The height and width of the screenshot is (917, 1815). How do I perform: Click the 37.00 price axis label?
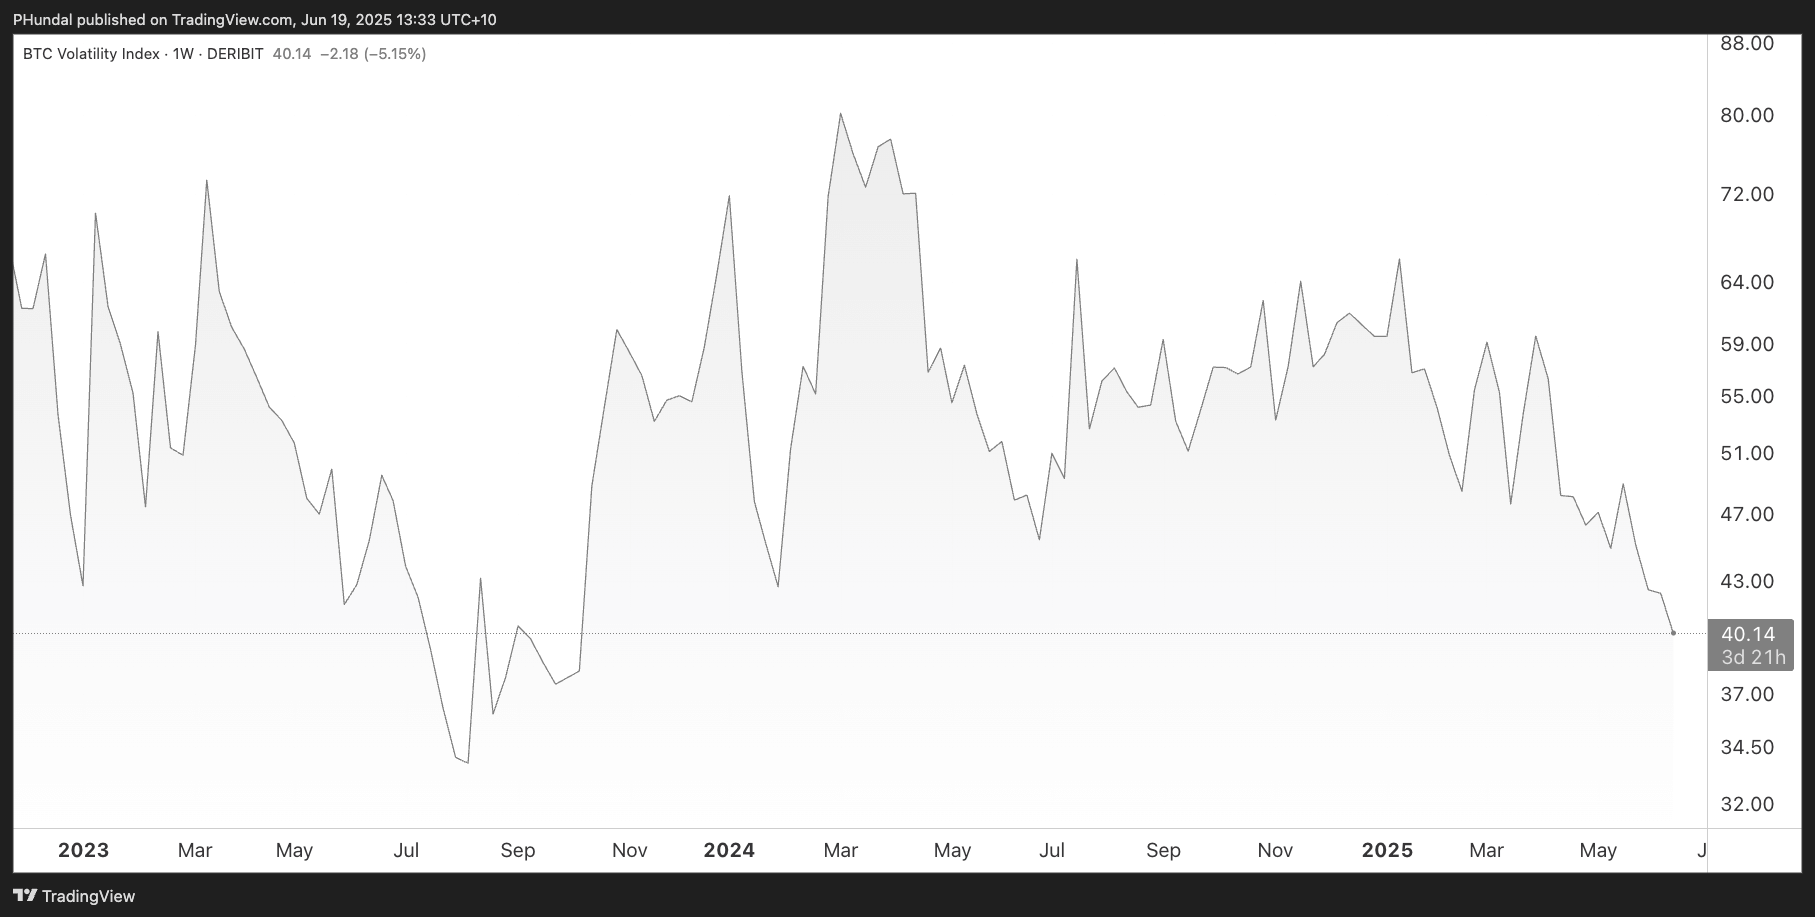1747,694
